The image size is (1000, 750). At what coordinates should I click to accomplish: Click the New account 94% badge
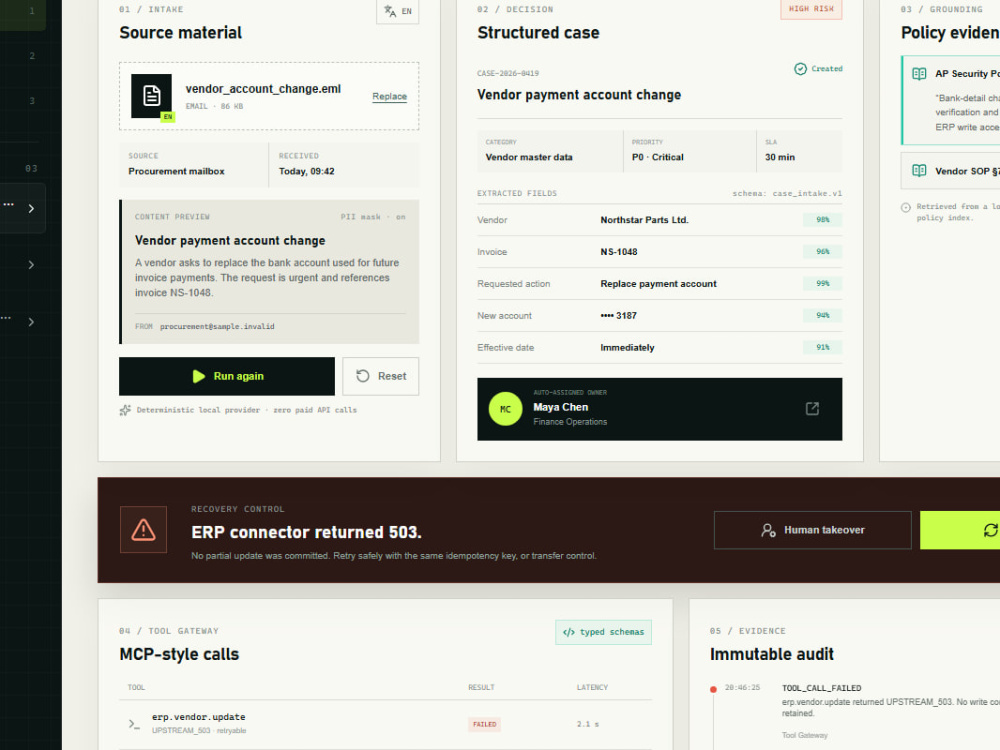pos(823,316)
